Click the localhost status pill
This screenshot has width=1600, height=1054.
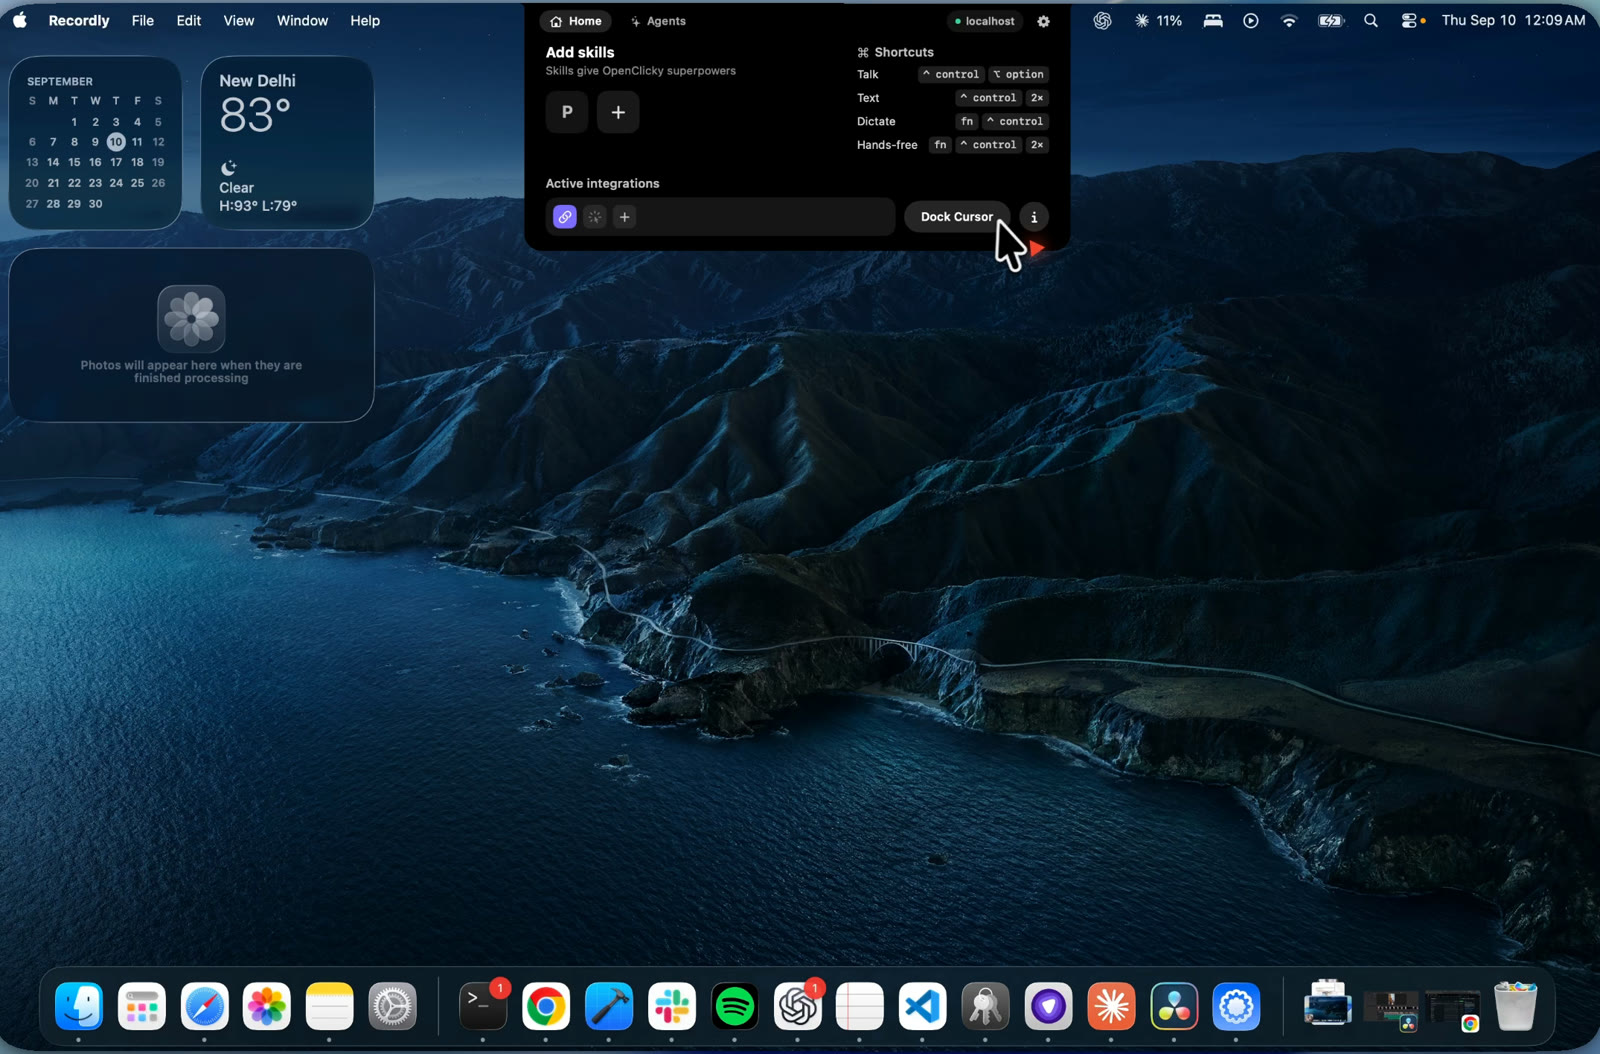[985, 21]
